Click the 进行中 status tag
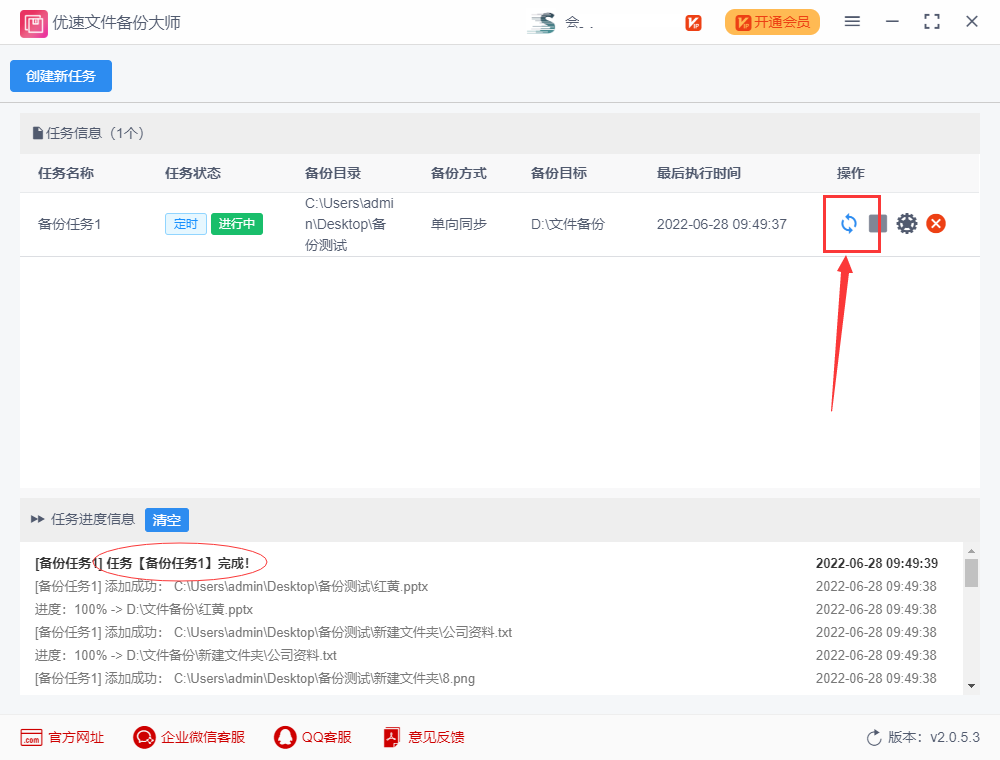Screen dimensions: 1000x760 (x=236, y=224)
